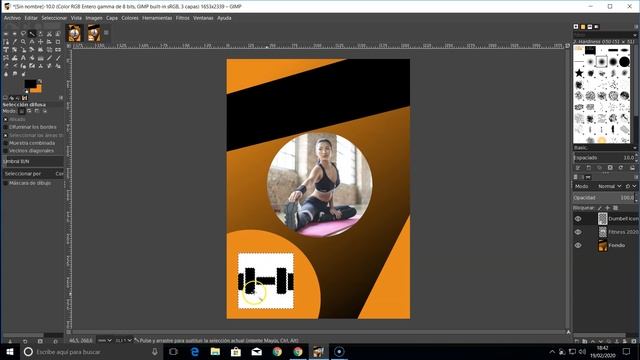Select the Fondo layer row
The height and width of the screenshot is (360, 640).
(606, 245)
